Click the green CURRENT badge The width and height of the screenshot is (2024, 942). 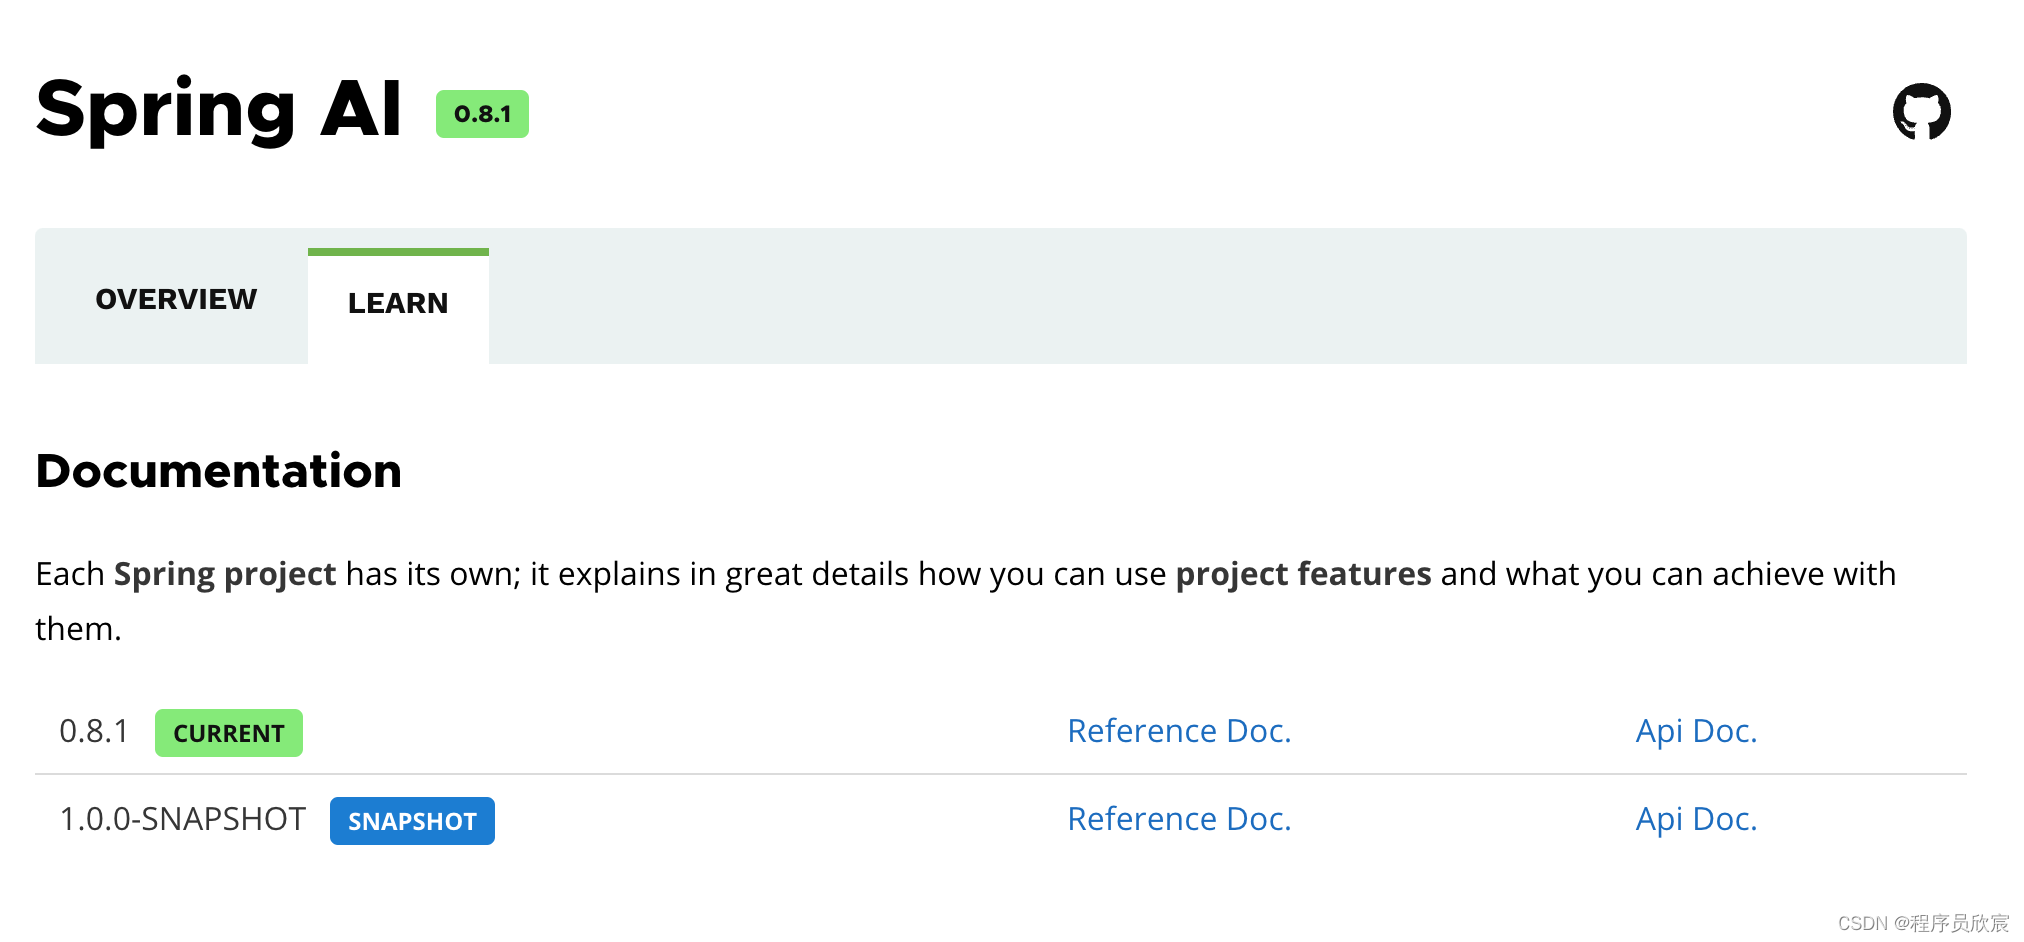228,733
